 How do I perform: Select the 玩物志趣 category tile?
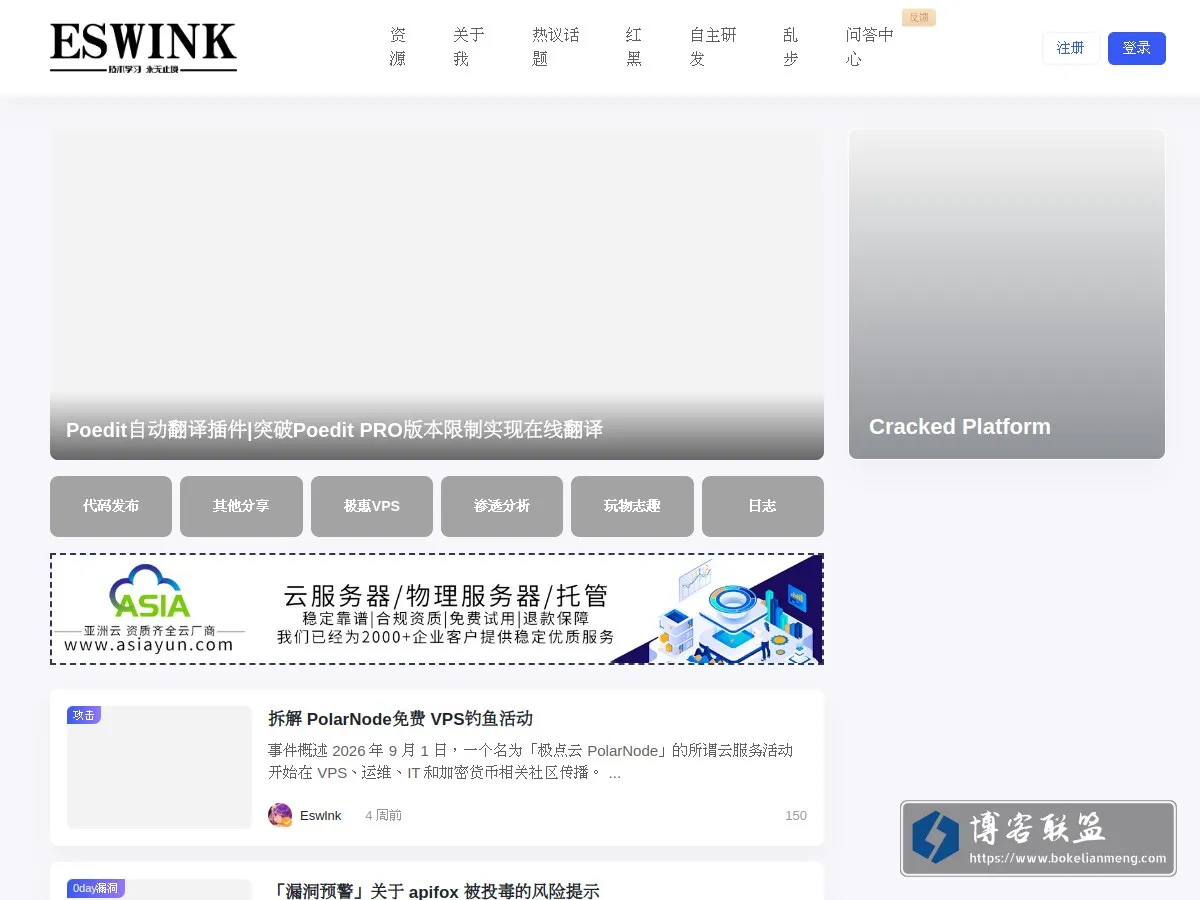tap(632, 506)
